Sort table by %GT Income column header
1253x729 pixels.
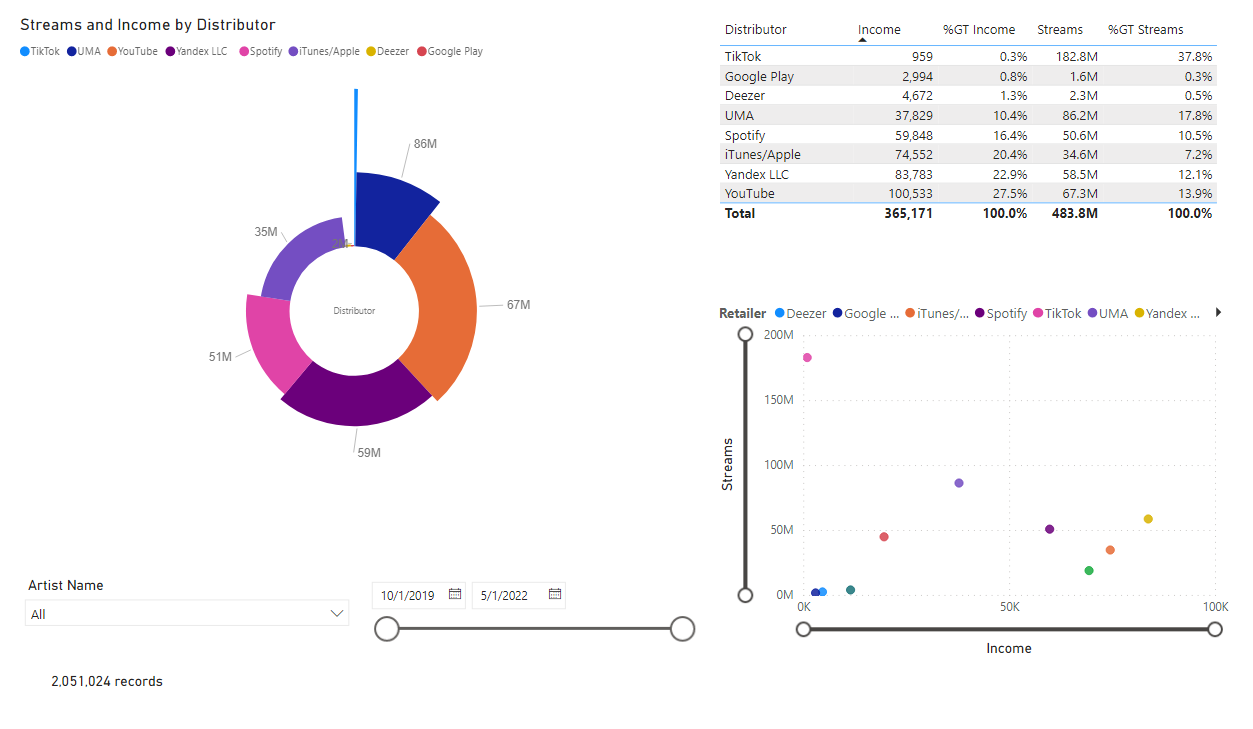[979, 30]
